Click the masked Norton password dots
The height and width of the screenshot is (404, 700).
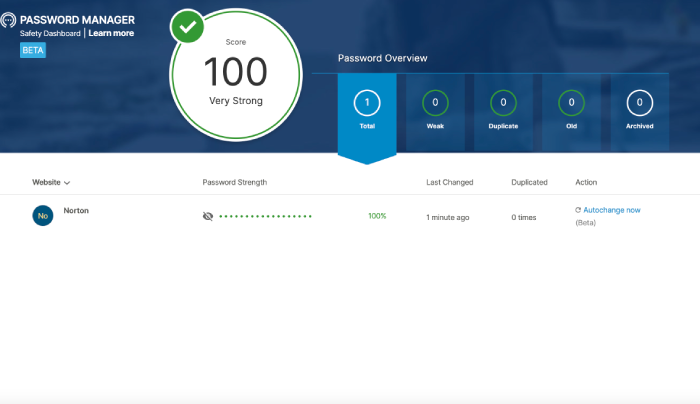pos(265,217)
